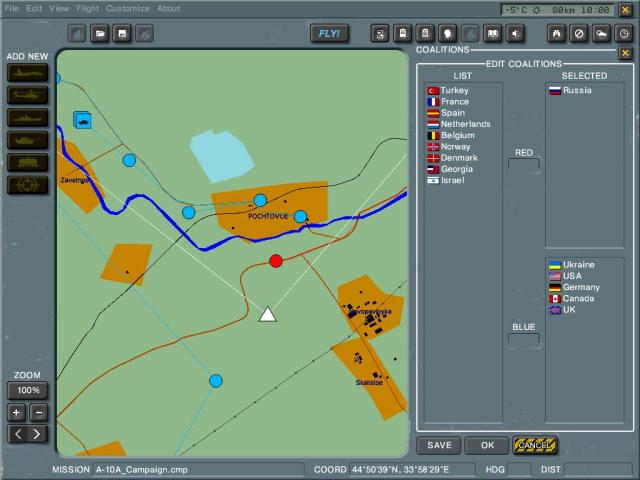Click the COORD coordinates field
The width and height of the screenshot is (640, 480).
412,469
